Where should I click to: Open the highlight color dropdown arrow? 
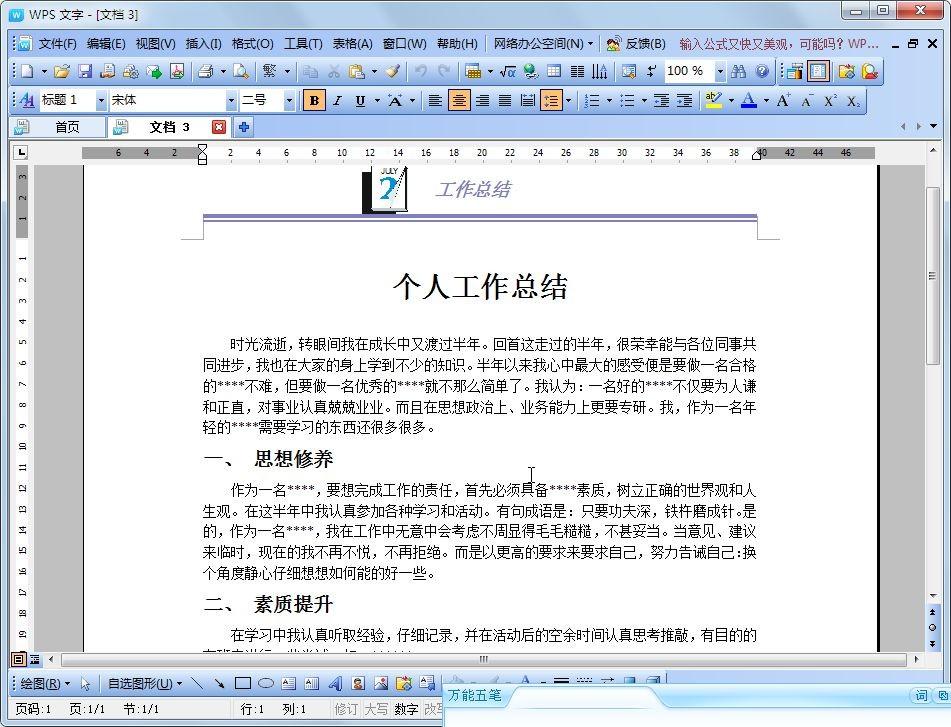point(731,101)
